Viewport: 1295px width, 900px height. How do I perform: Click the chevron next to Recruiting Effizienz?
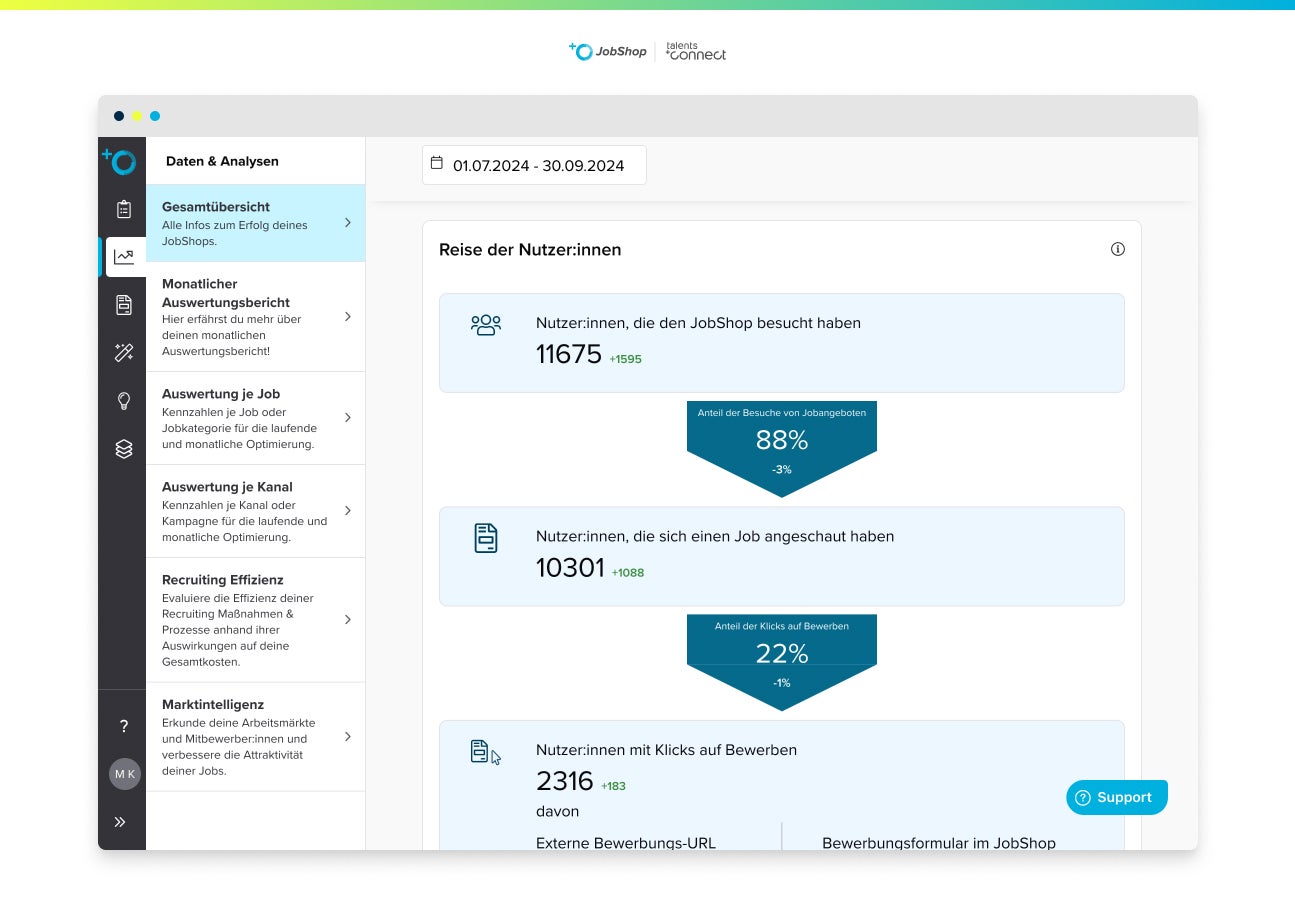(347, 620)
